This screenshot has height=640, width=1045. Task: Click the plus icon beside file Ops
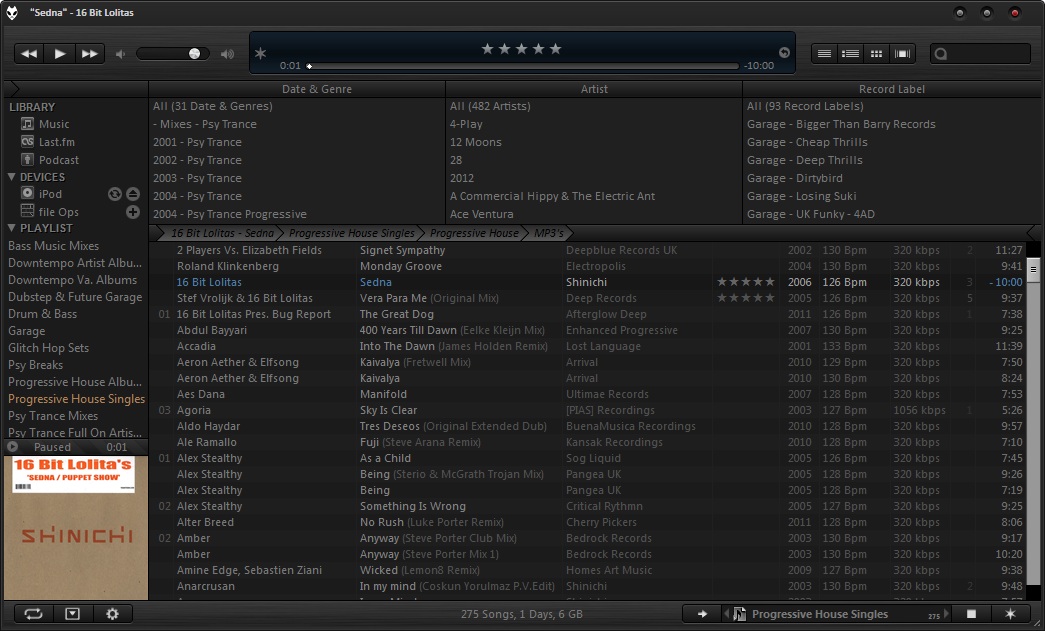point(133,212)
